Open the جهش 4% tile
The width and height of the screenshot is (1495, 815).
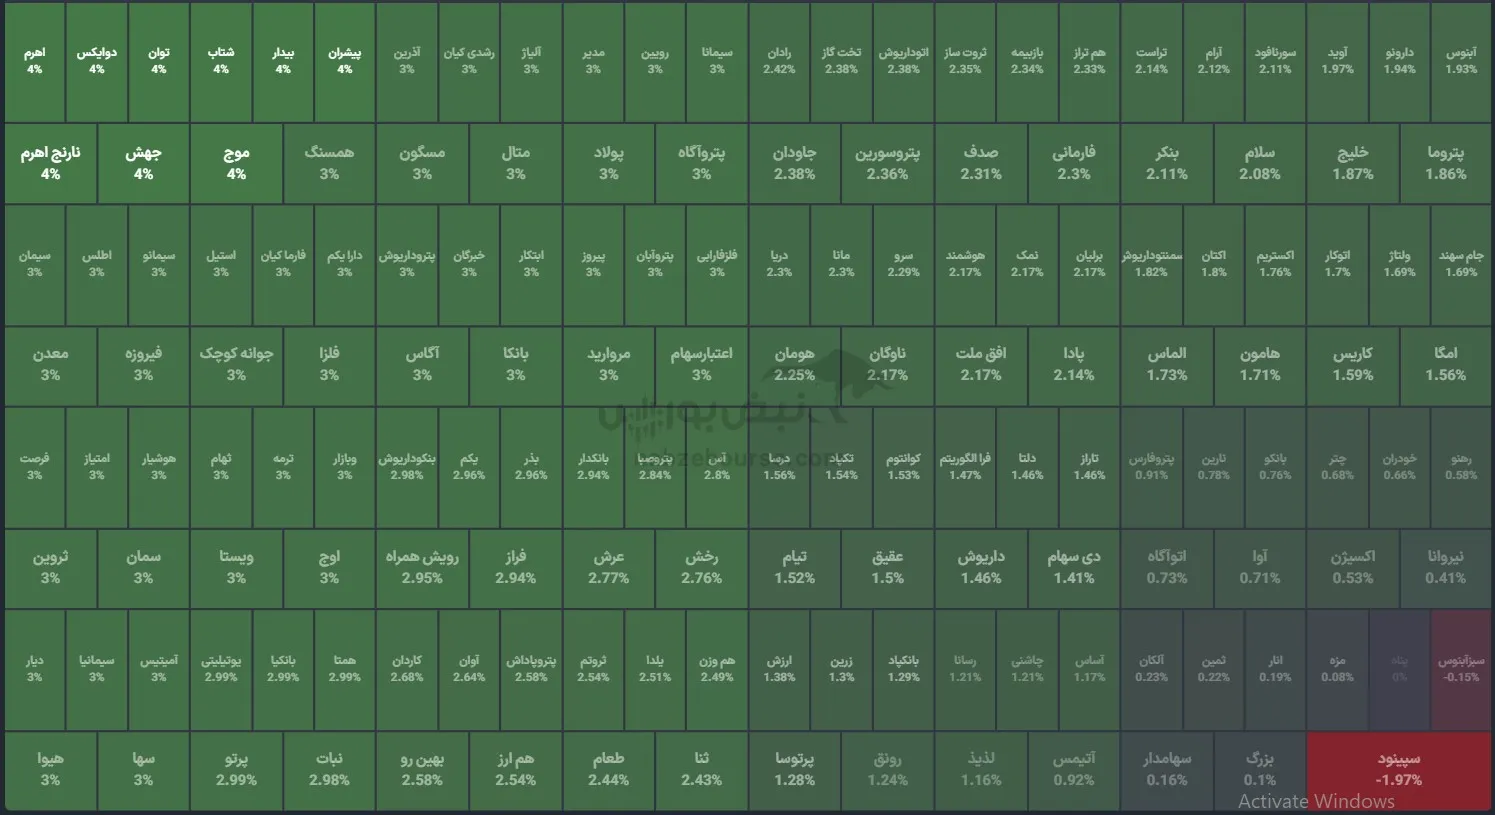coord(144,163)
